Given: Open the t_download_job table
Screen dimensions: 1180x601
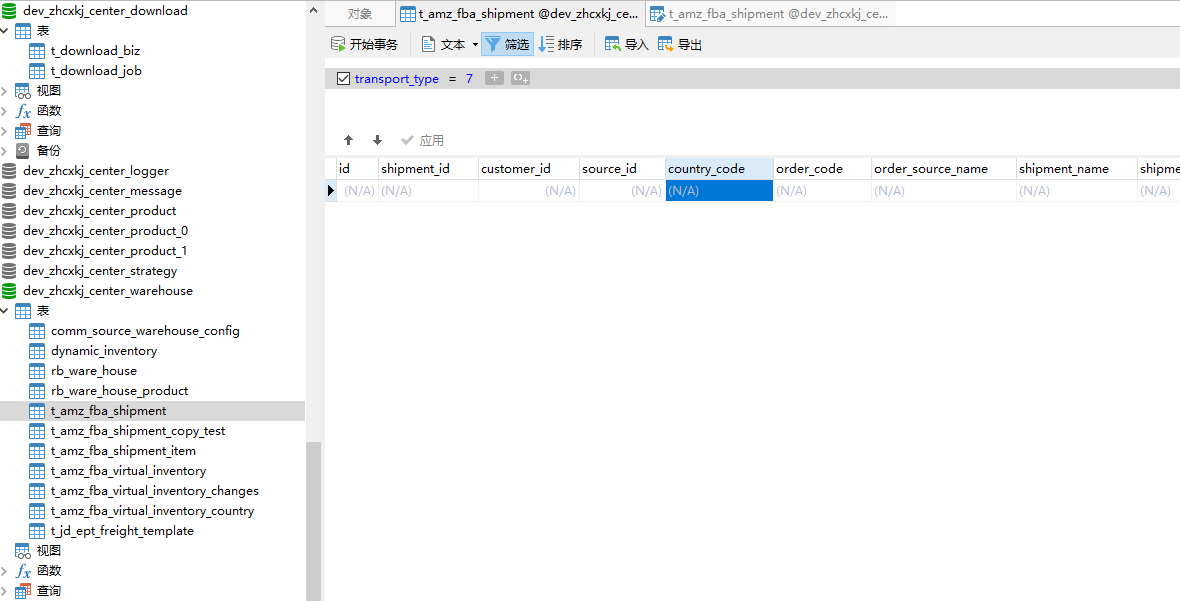Looking at the screenshot, I should tap(96, 71).
